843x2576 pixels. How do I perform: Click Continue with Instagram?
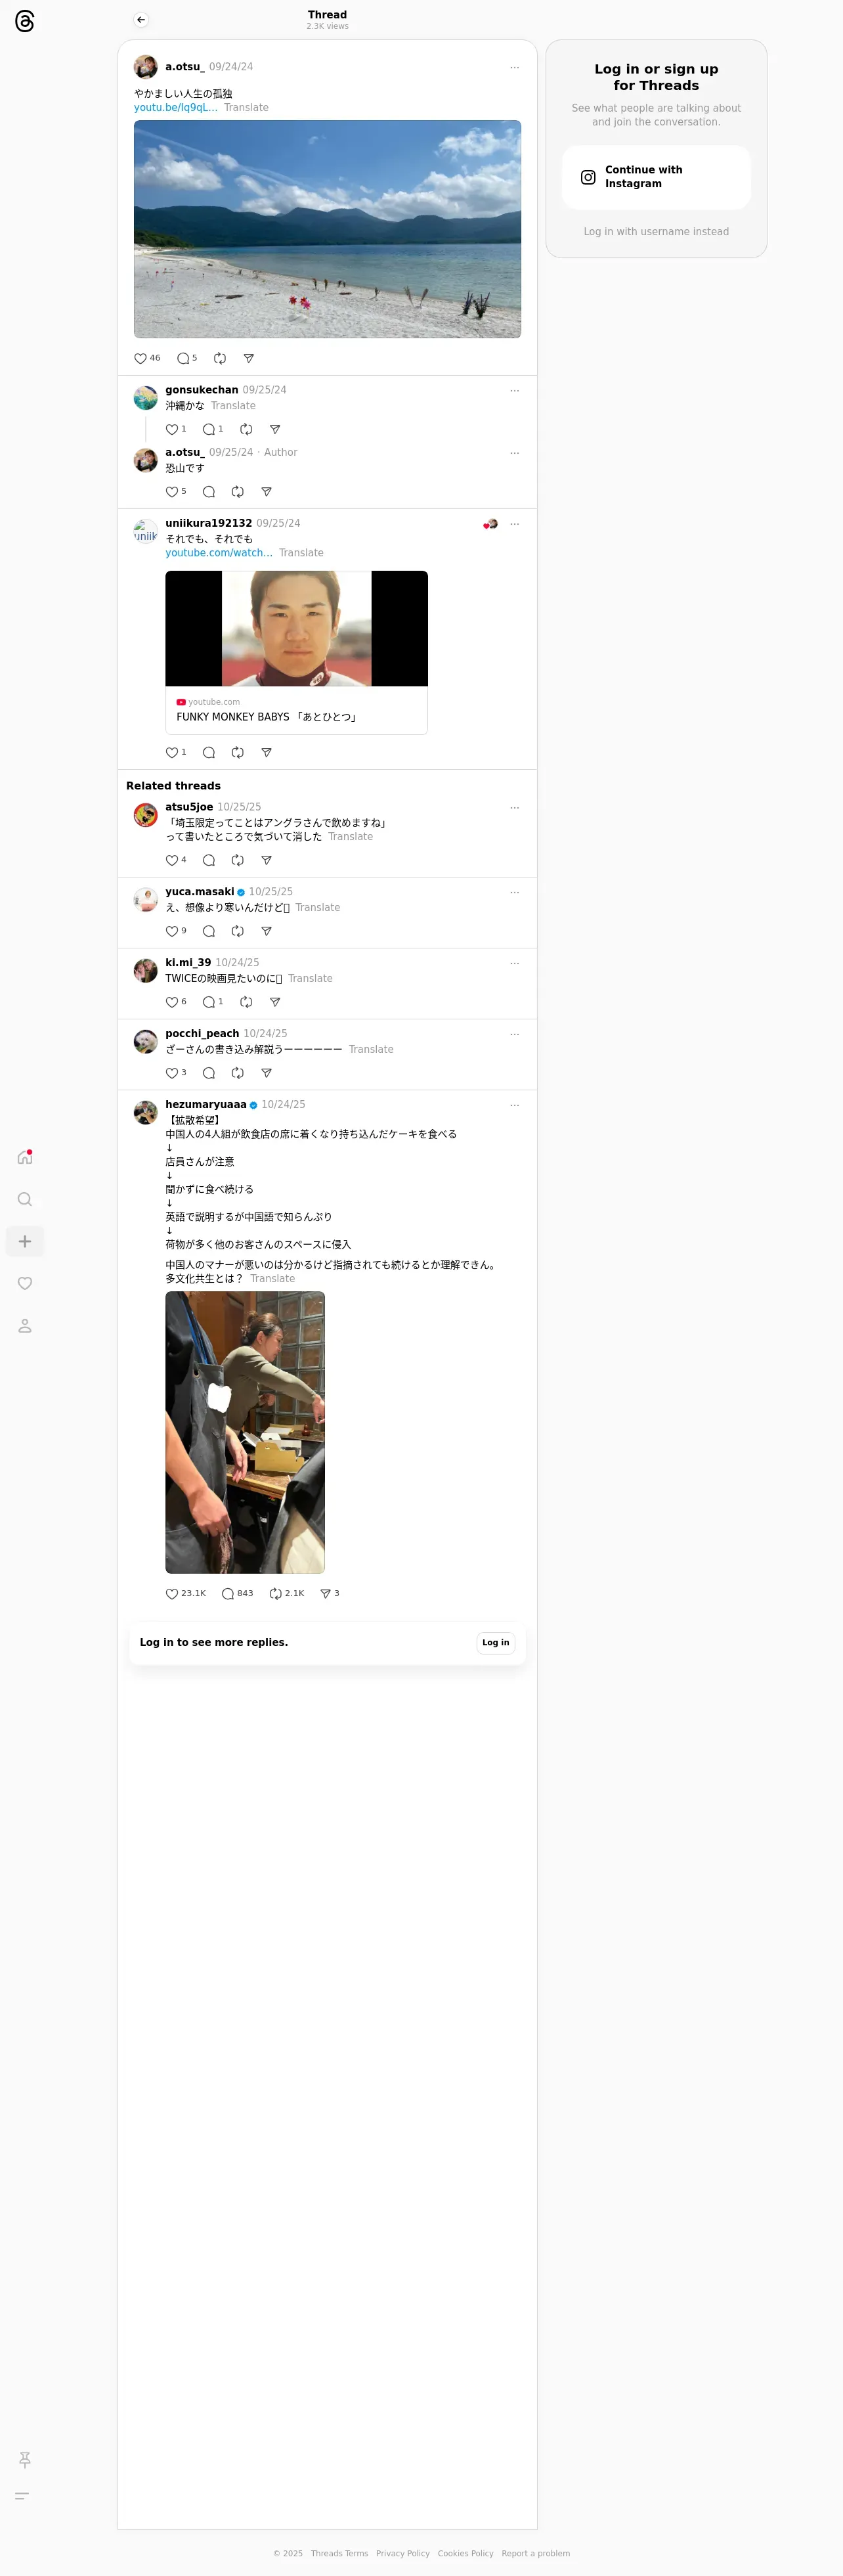[656, 177]
